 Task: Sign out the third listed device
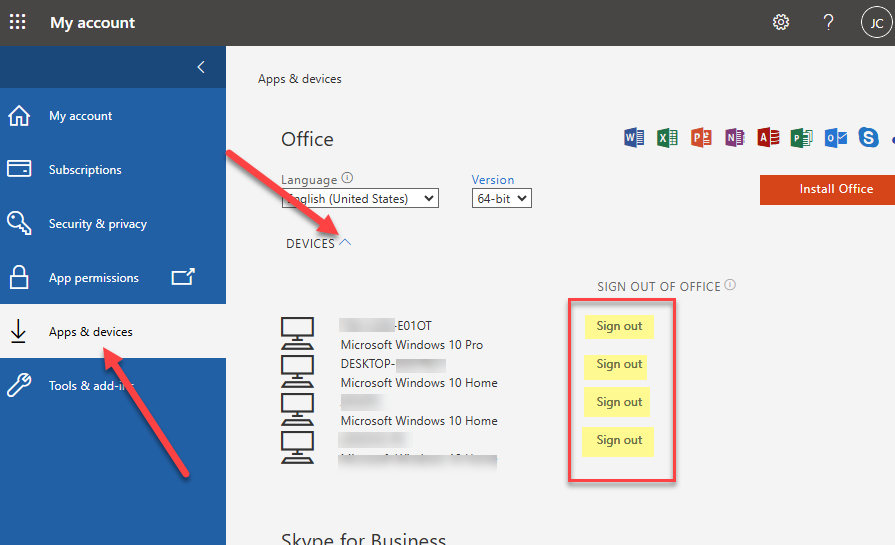[618, 403]
